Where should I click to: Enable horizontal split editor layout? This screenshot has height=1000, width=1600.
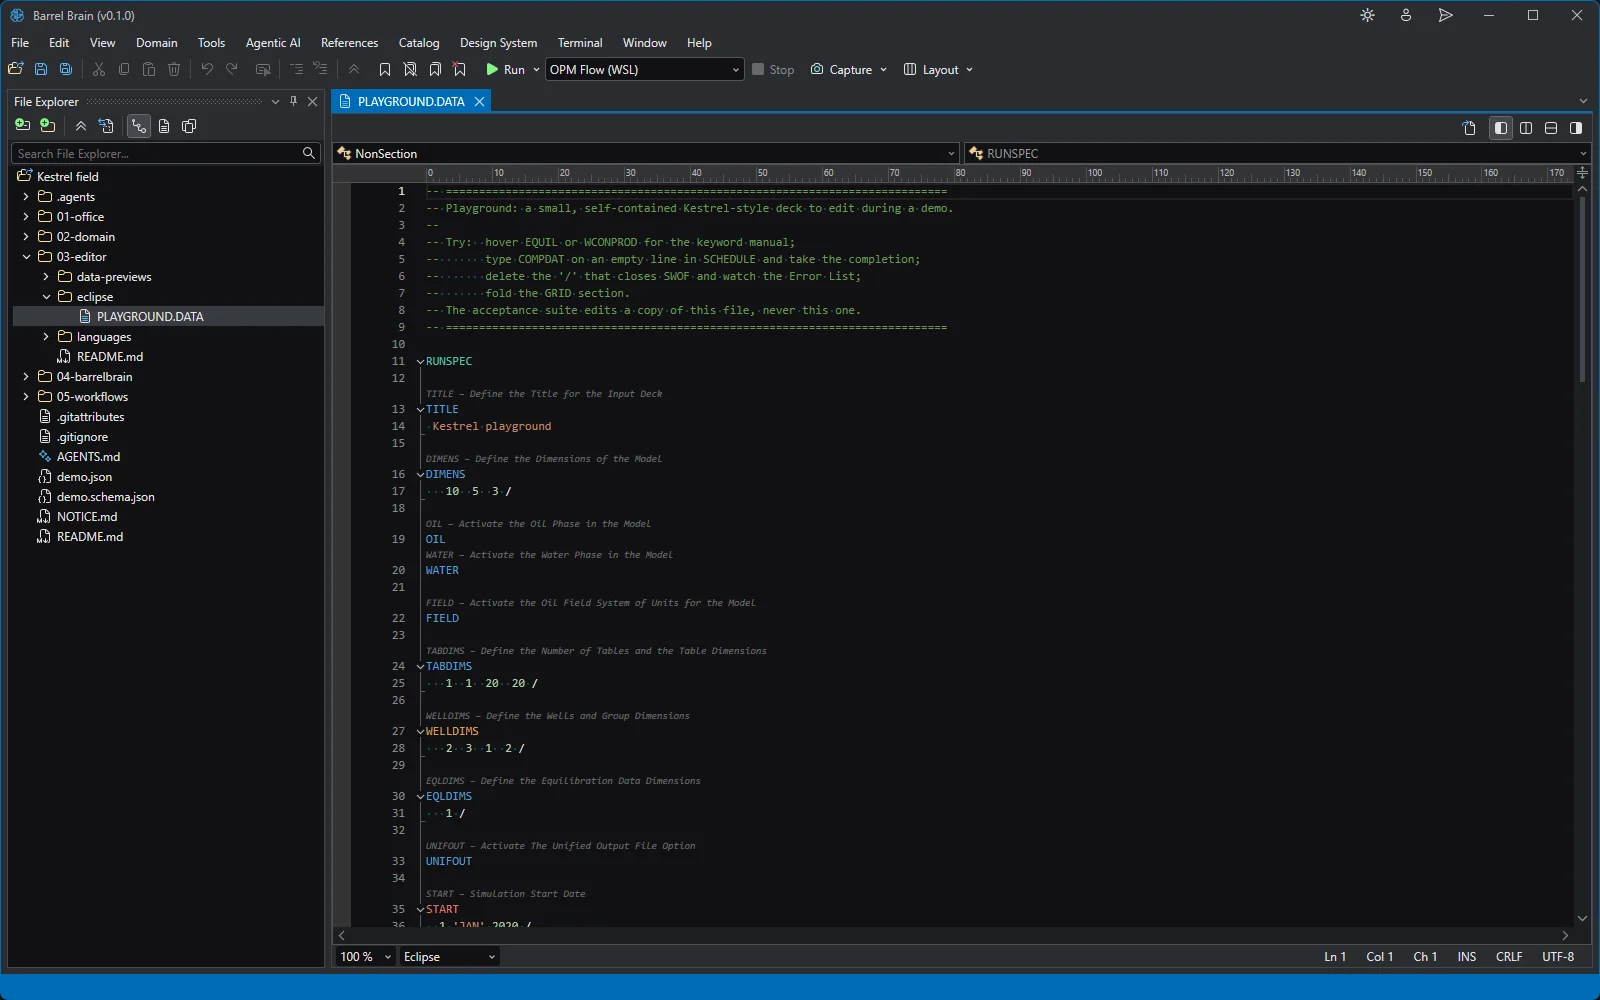coord(1551,128)
